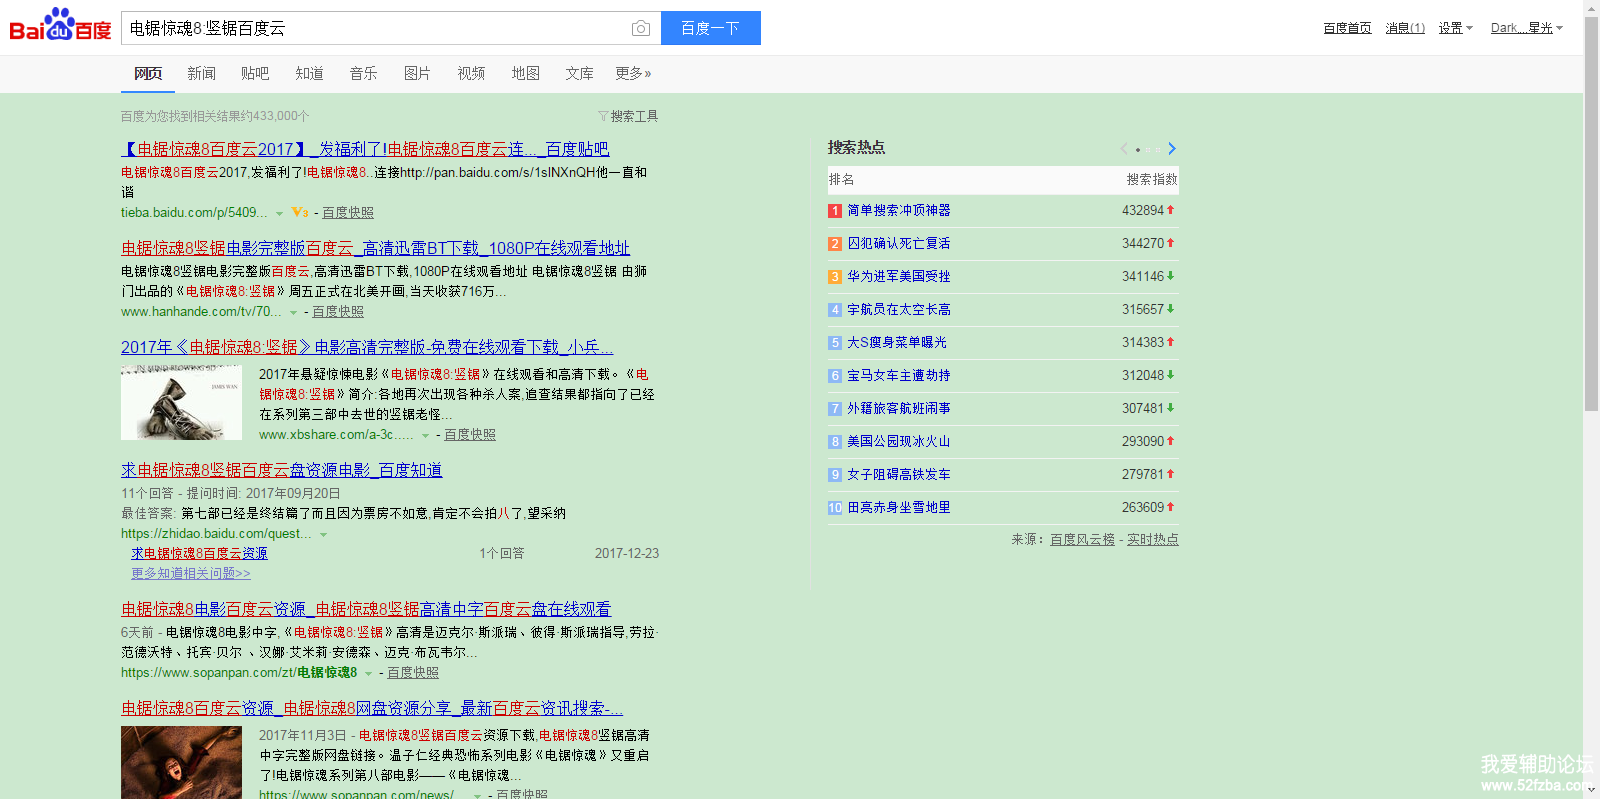Switch to 文库 tab
Image resolution: width=1600 pixels, height=799 pixels.
tap(579, 73)
